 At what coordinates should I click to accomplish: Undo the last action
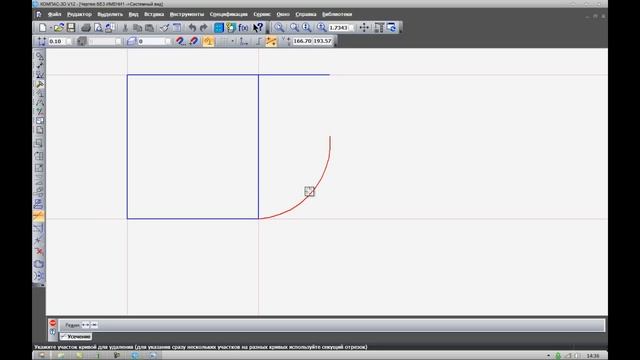(192, 28)
